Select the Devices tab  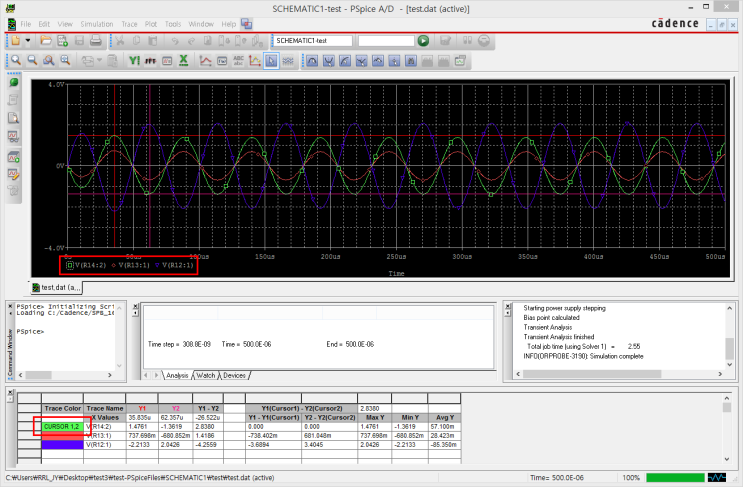tap(234, 375)
